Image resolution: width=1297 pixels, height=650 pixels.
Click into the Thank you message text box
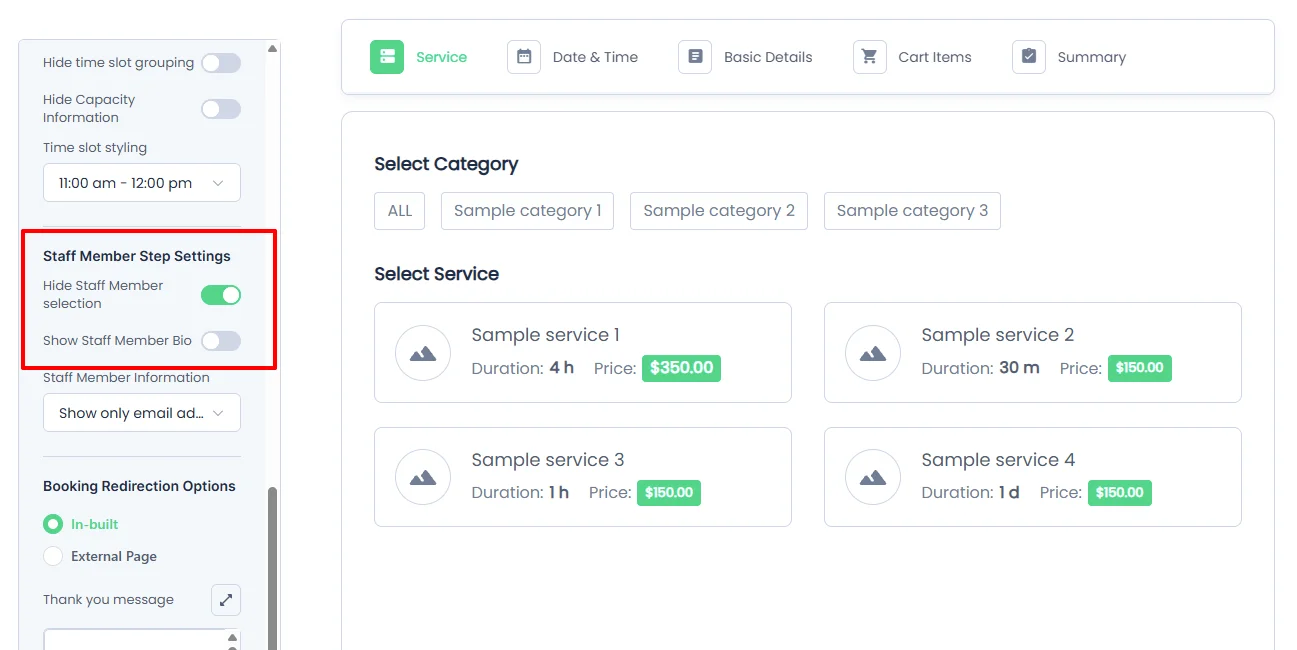pos(134,640)
